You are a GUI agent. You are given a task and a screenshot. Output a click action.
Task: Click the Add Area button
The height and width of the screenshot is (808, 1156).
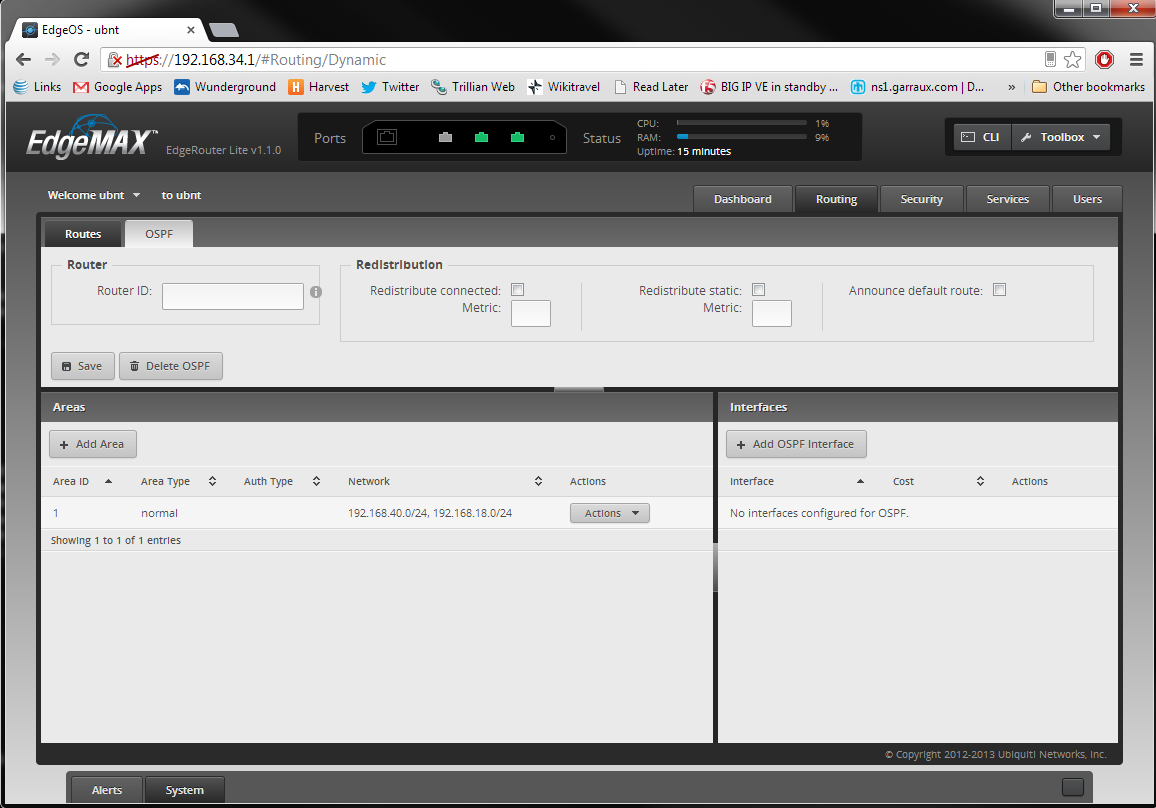pyautogui.click(x=93, y=444)
